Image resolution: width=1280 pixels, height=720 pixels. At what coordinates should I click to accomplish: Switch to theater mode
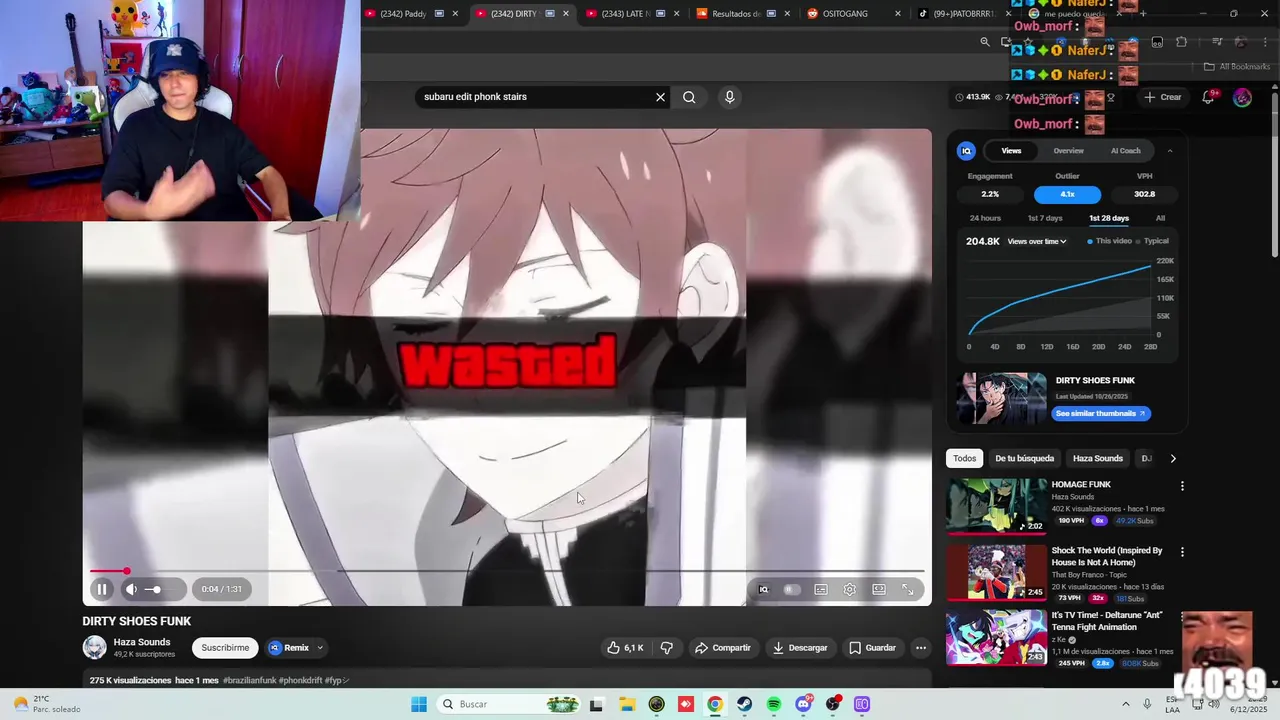click(x=879, y=590)
